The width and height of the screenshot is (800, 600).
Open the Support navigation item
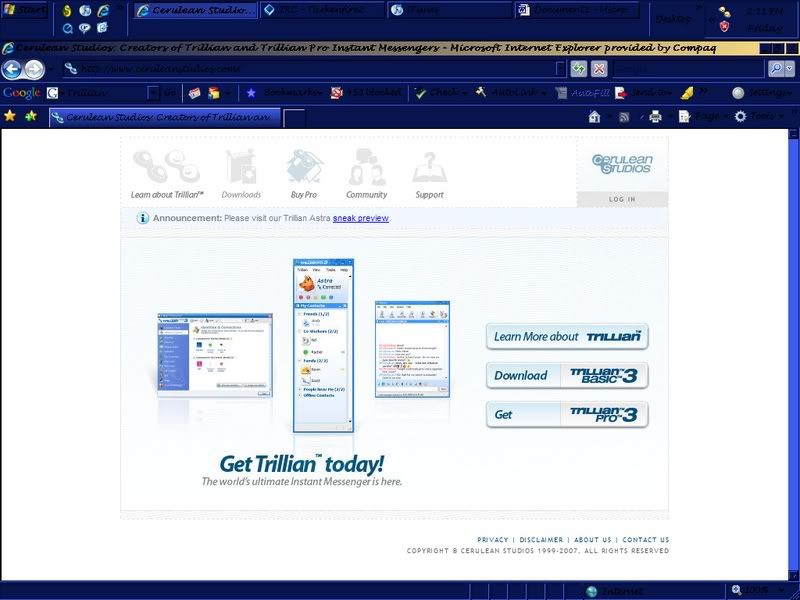click(429, 174)
